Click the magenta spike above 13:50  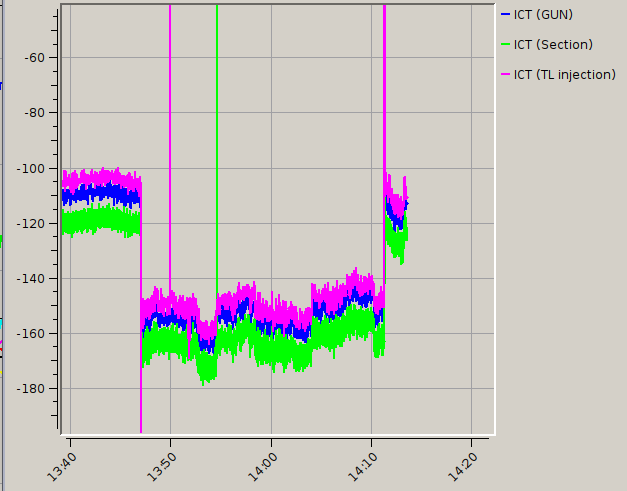[170, 150]
